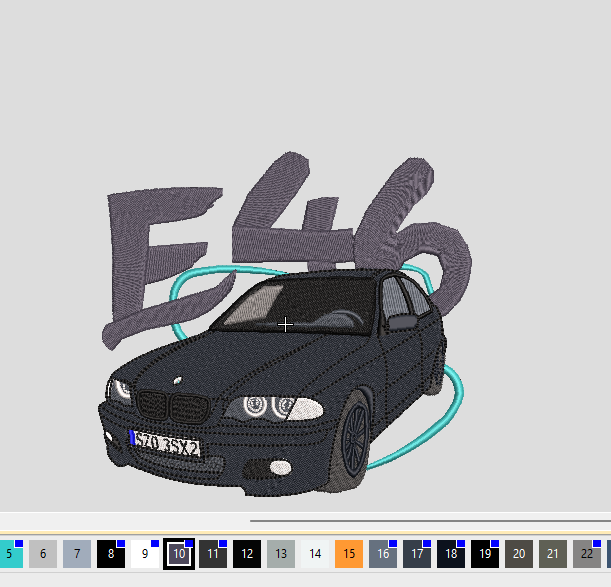Select near-black swatch 18

click(451, 553)
